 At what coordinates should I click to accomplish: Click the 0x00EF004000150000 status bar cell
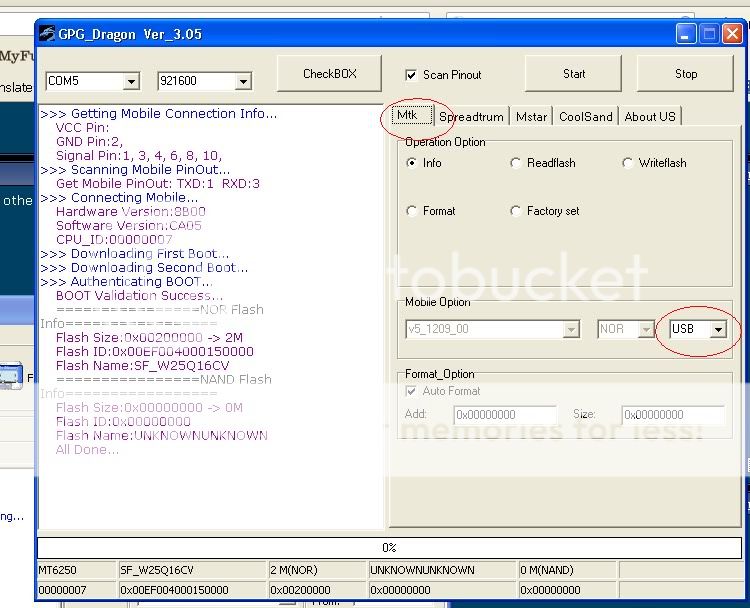pyautogui.click(x=192, y=590)
